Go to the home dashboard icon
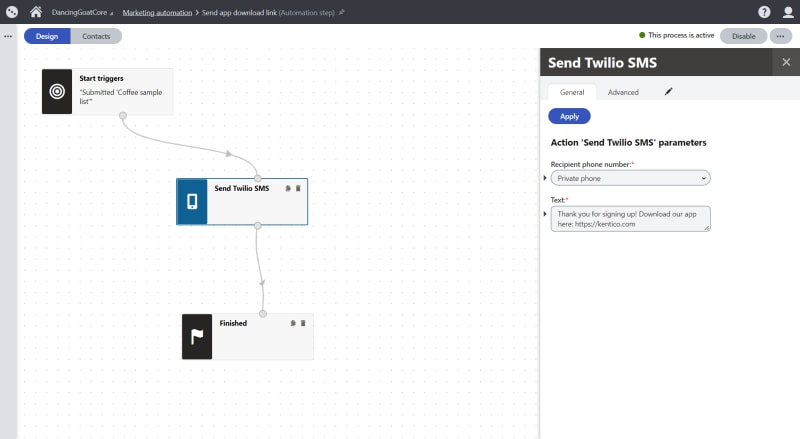The image size is (800, 439). (36, 12)
